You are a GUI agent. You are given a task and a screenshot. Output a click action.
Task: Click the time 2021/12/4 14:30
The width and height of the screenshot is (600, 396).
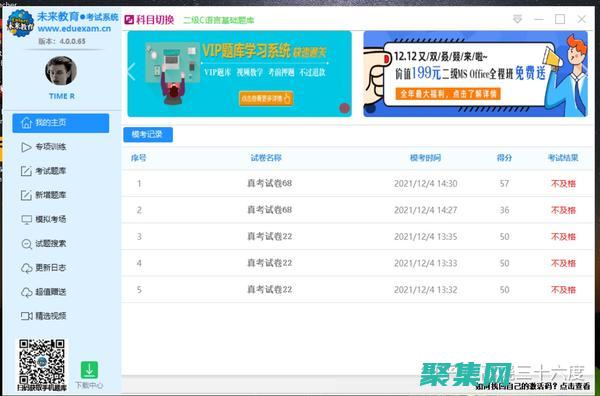[x=426, y=184]
